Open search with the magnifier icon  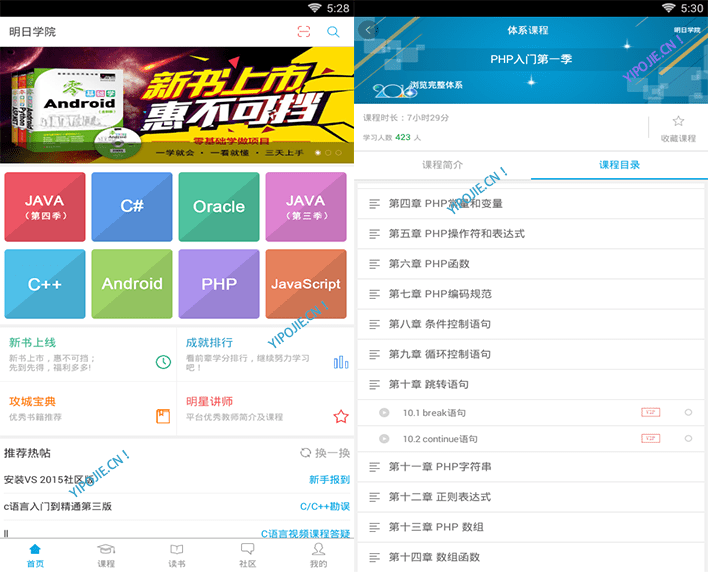pyautogui.click(x=333, y=32)
